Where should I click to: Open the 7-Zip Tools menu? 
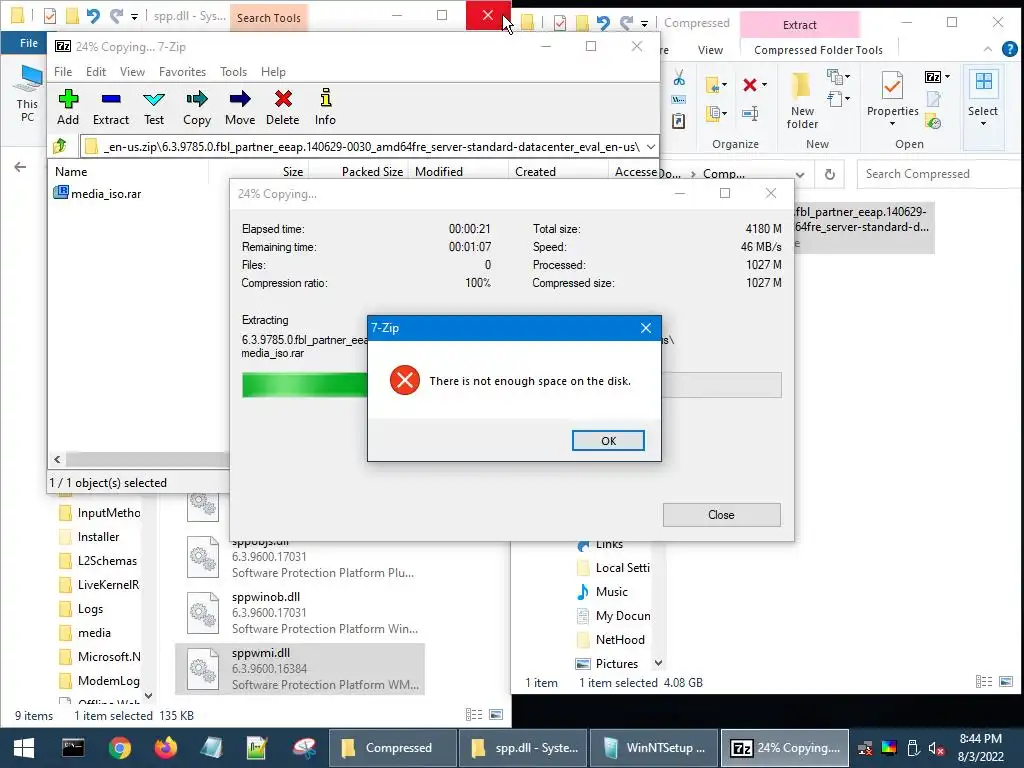pyautogui.click(x=233, y=72)
